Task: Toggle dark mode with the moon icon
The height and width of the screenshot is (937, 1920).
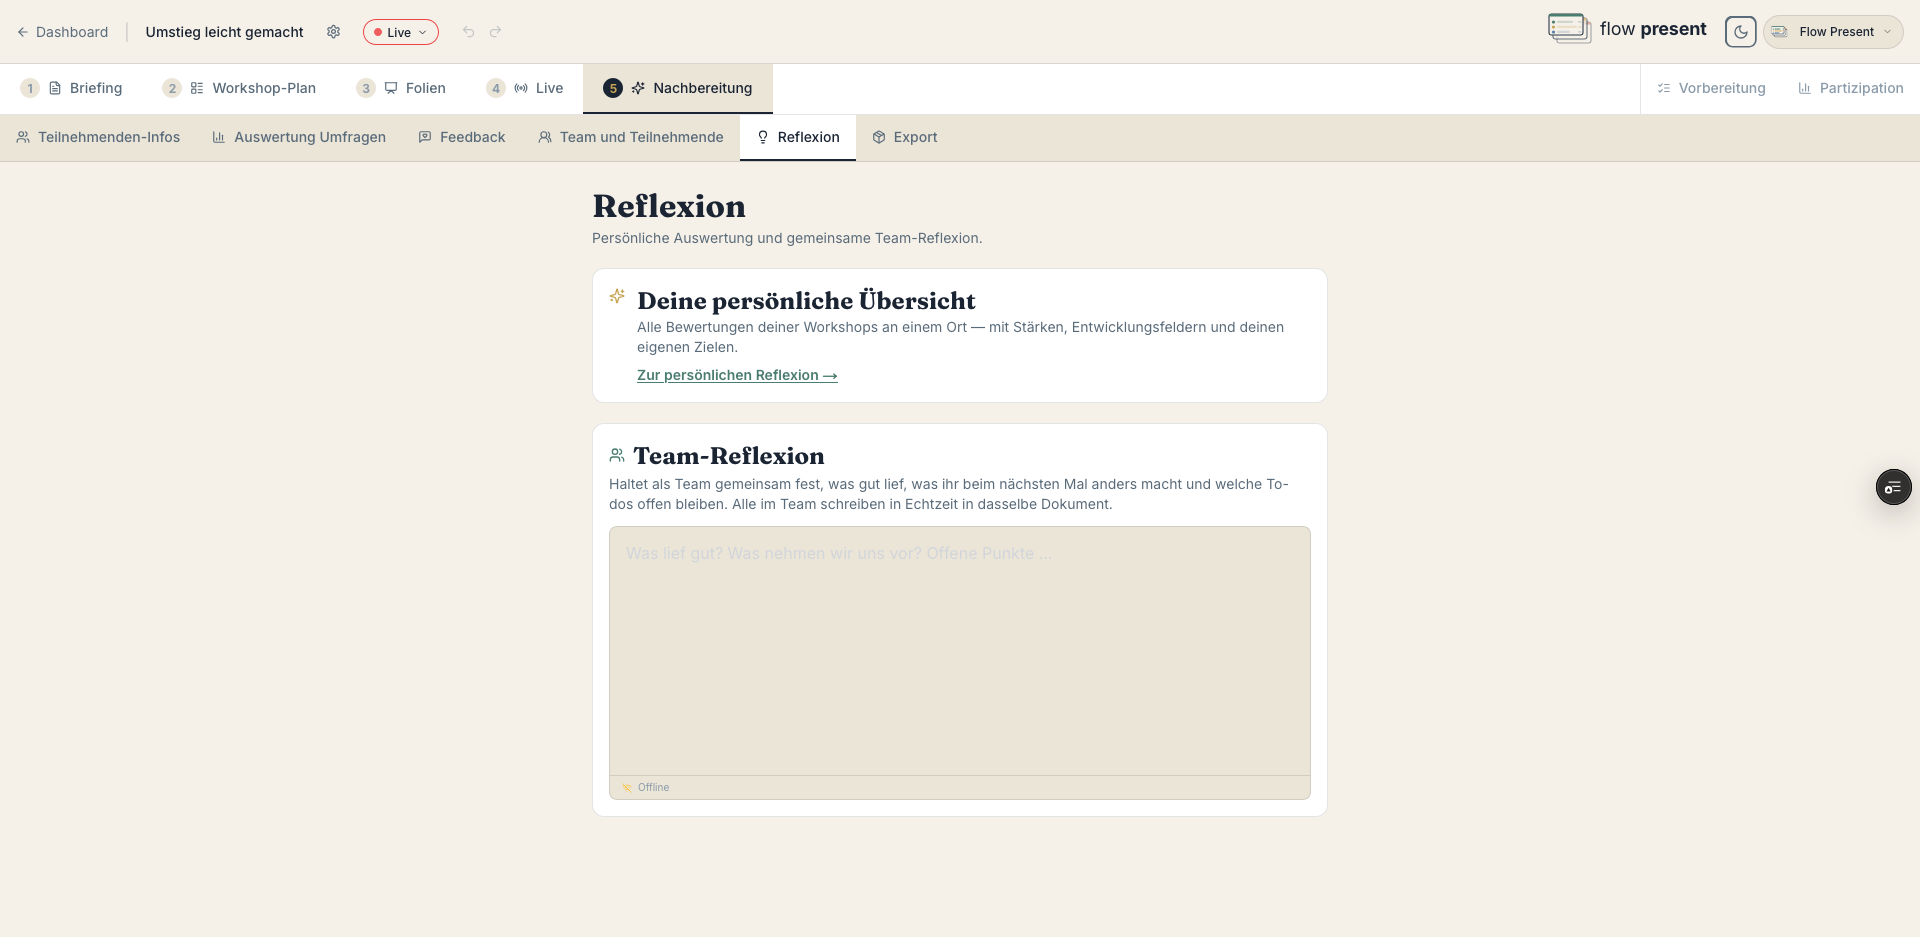Action: point(1740,32)
